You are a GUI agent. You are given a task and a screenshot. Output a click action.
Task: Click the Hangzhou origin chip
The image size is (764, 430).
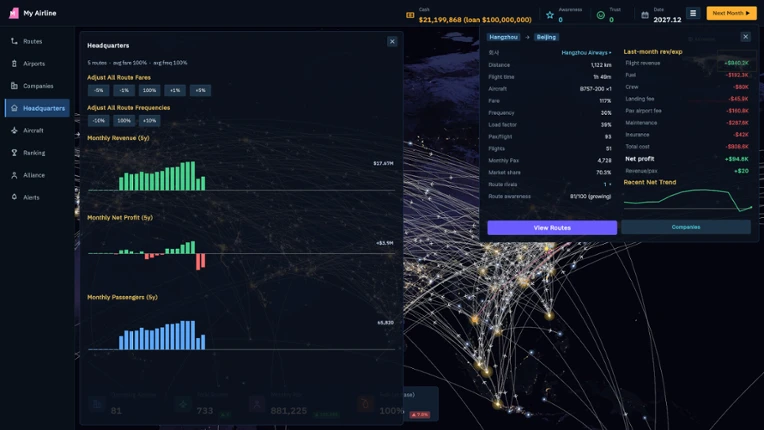pos(503,37)
